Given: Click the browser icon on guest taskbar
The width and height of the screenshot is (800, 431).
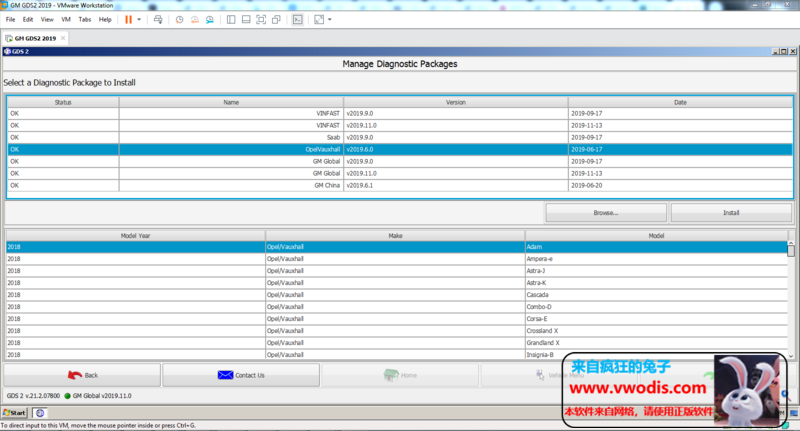Looking at the screenshot, I should [x=40, y=413].
